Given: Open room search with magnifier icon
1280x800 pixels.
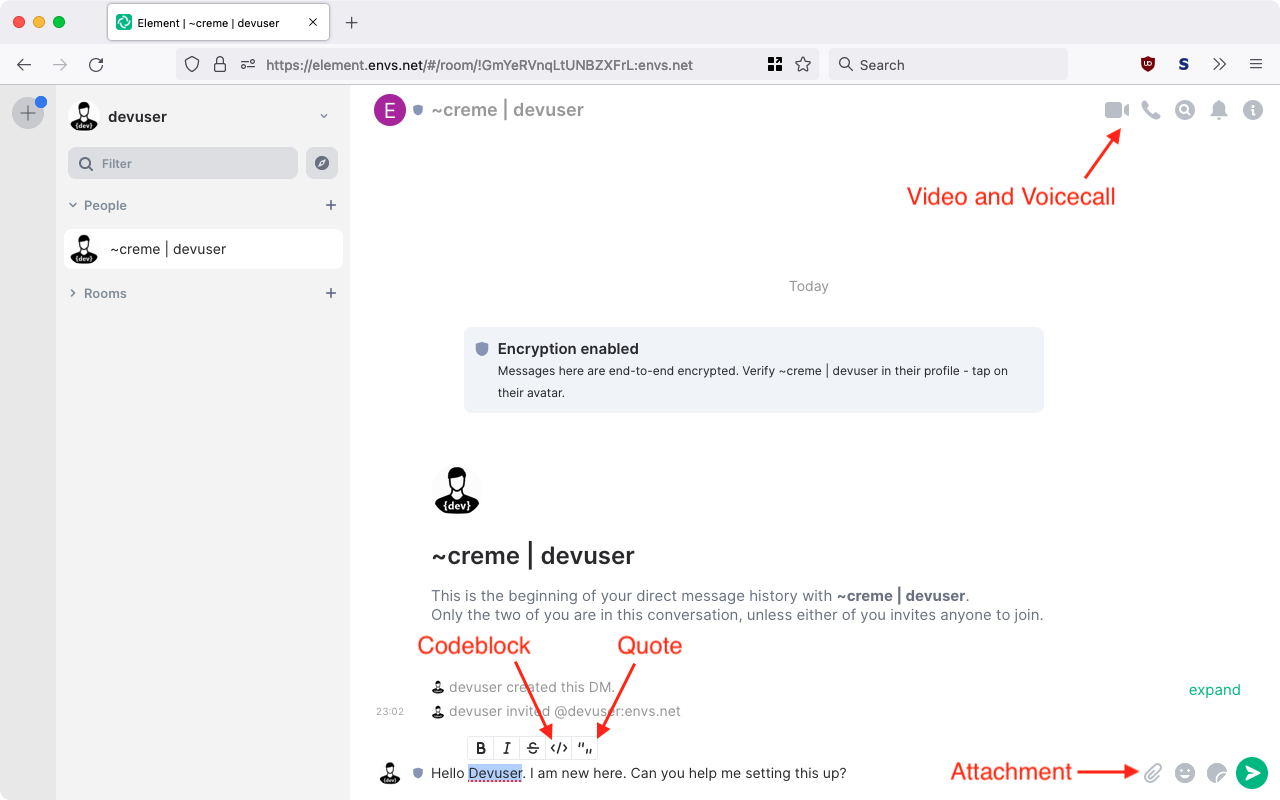Looking at the screenshot, I should 1185,110.
